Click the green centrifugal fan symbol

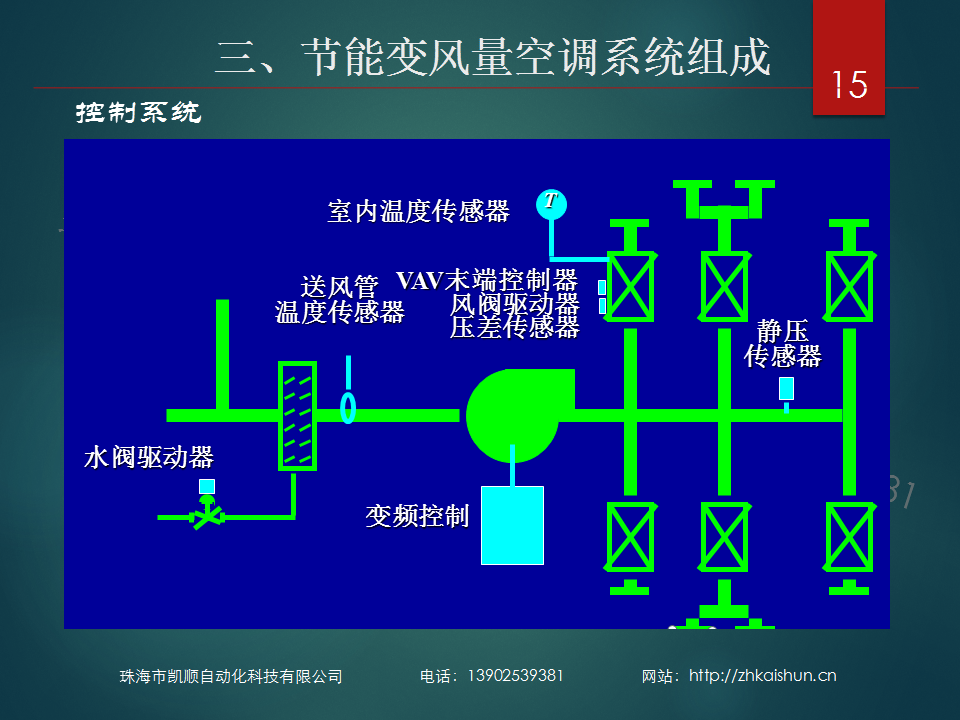520,415
